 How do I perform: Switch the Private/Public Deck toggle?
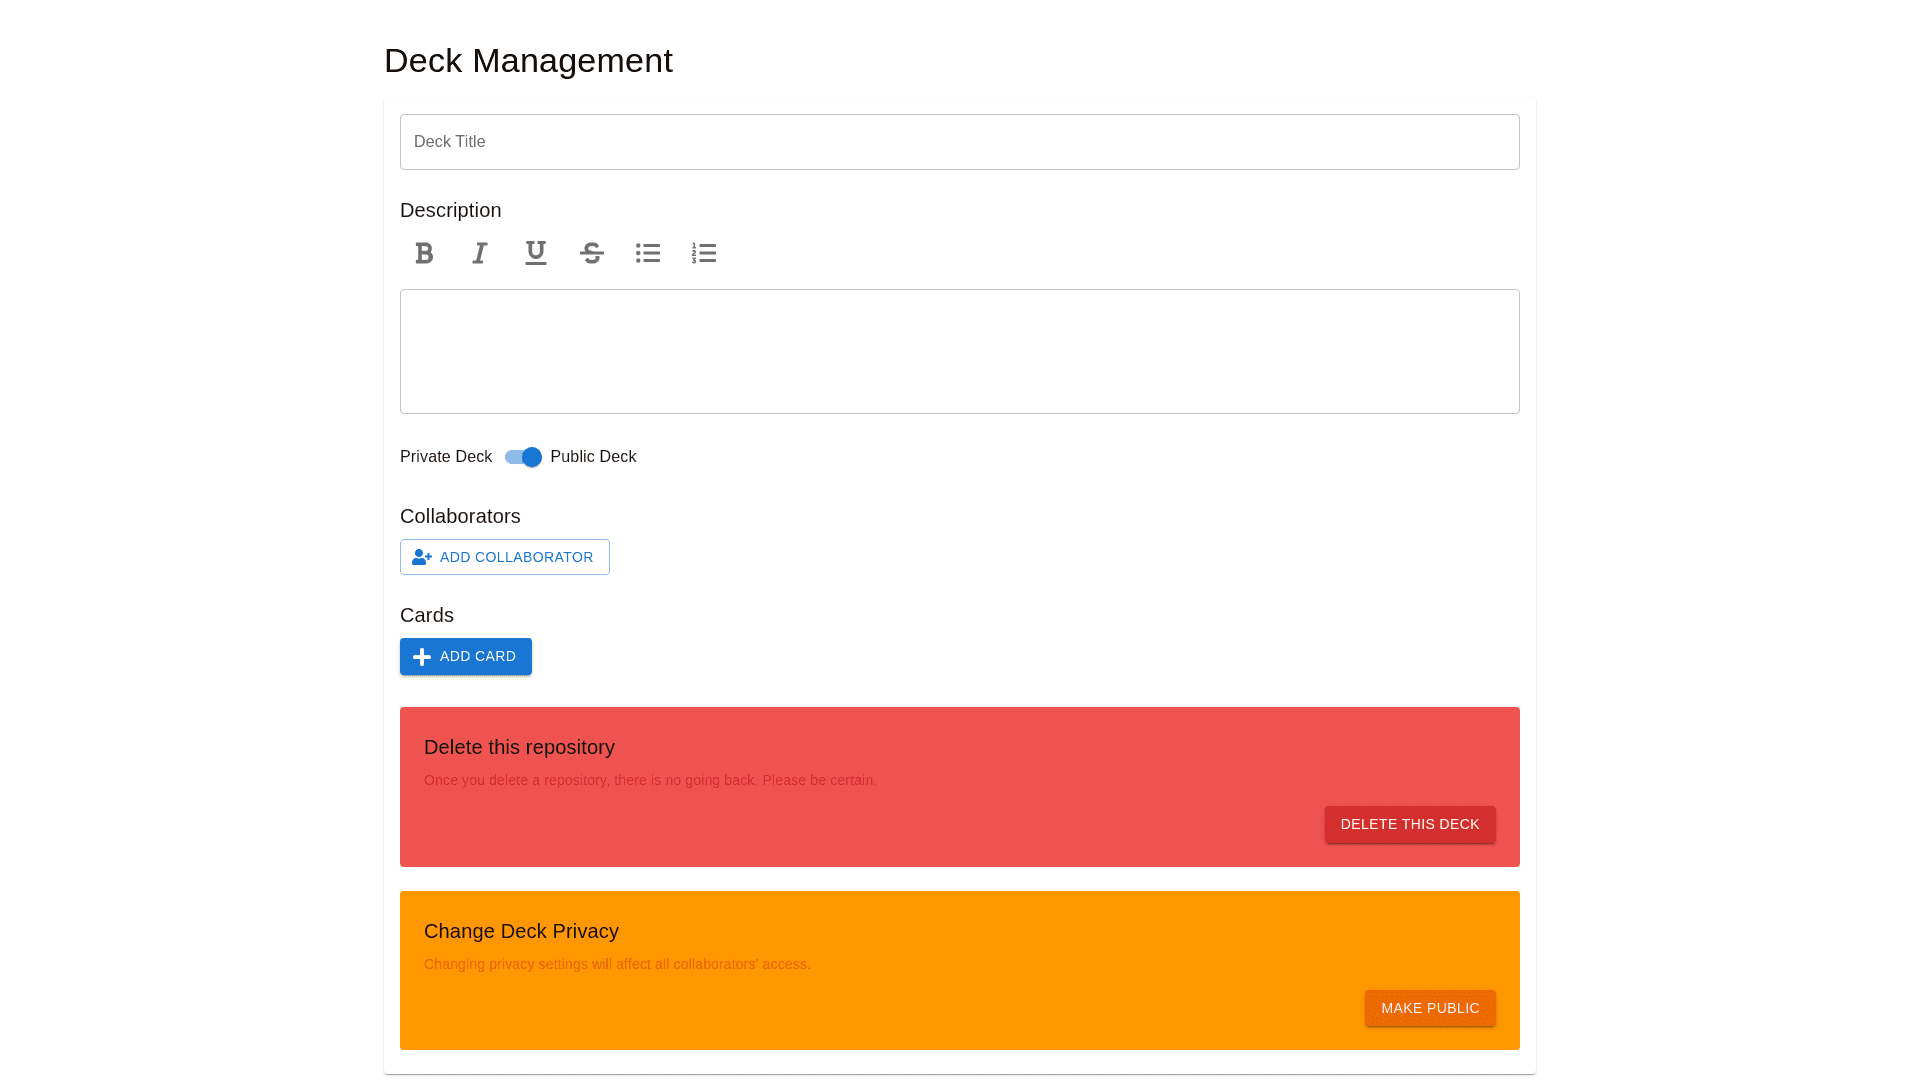pyautogui.click(x=523, y=457)
